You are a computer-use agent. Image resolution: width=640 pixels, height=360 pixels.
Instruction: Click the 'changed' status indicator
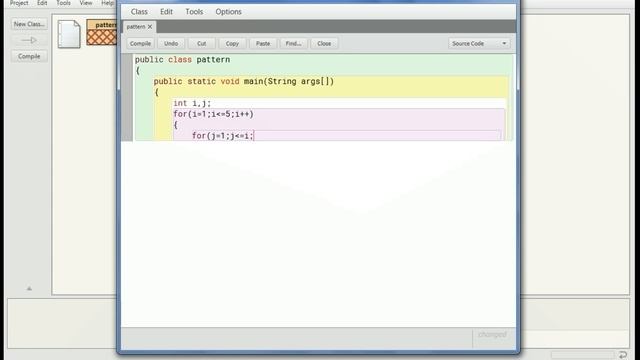(493, 335)
